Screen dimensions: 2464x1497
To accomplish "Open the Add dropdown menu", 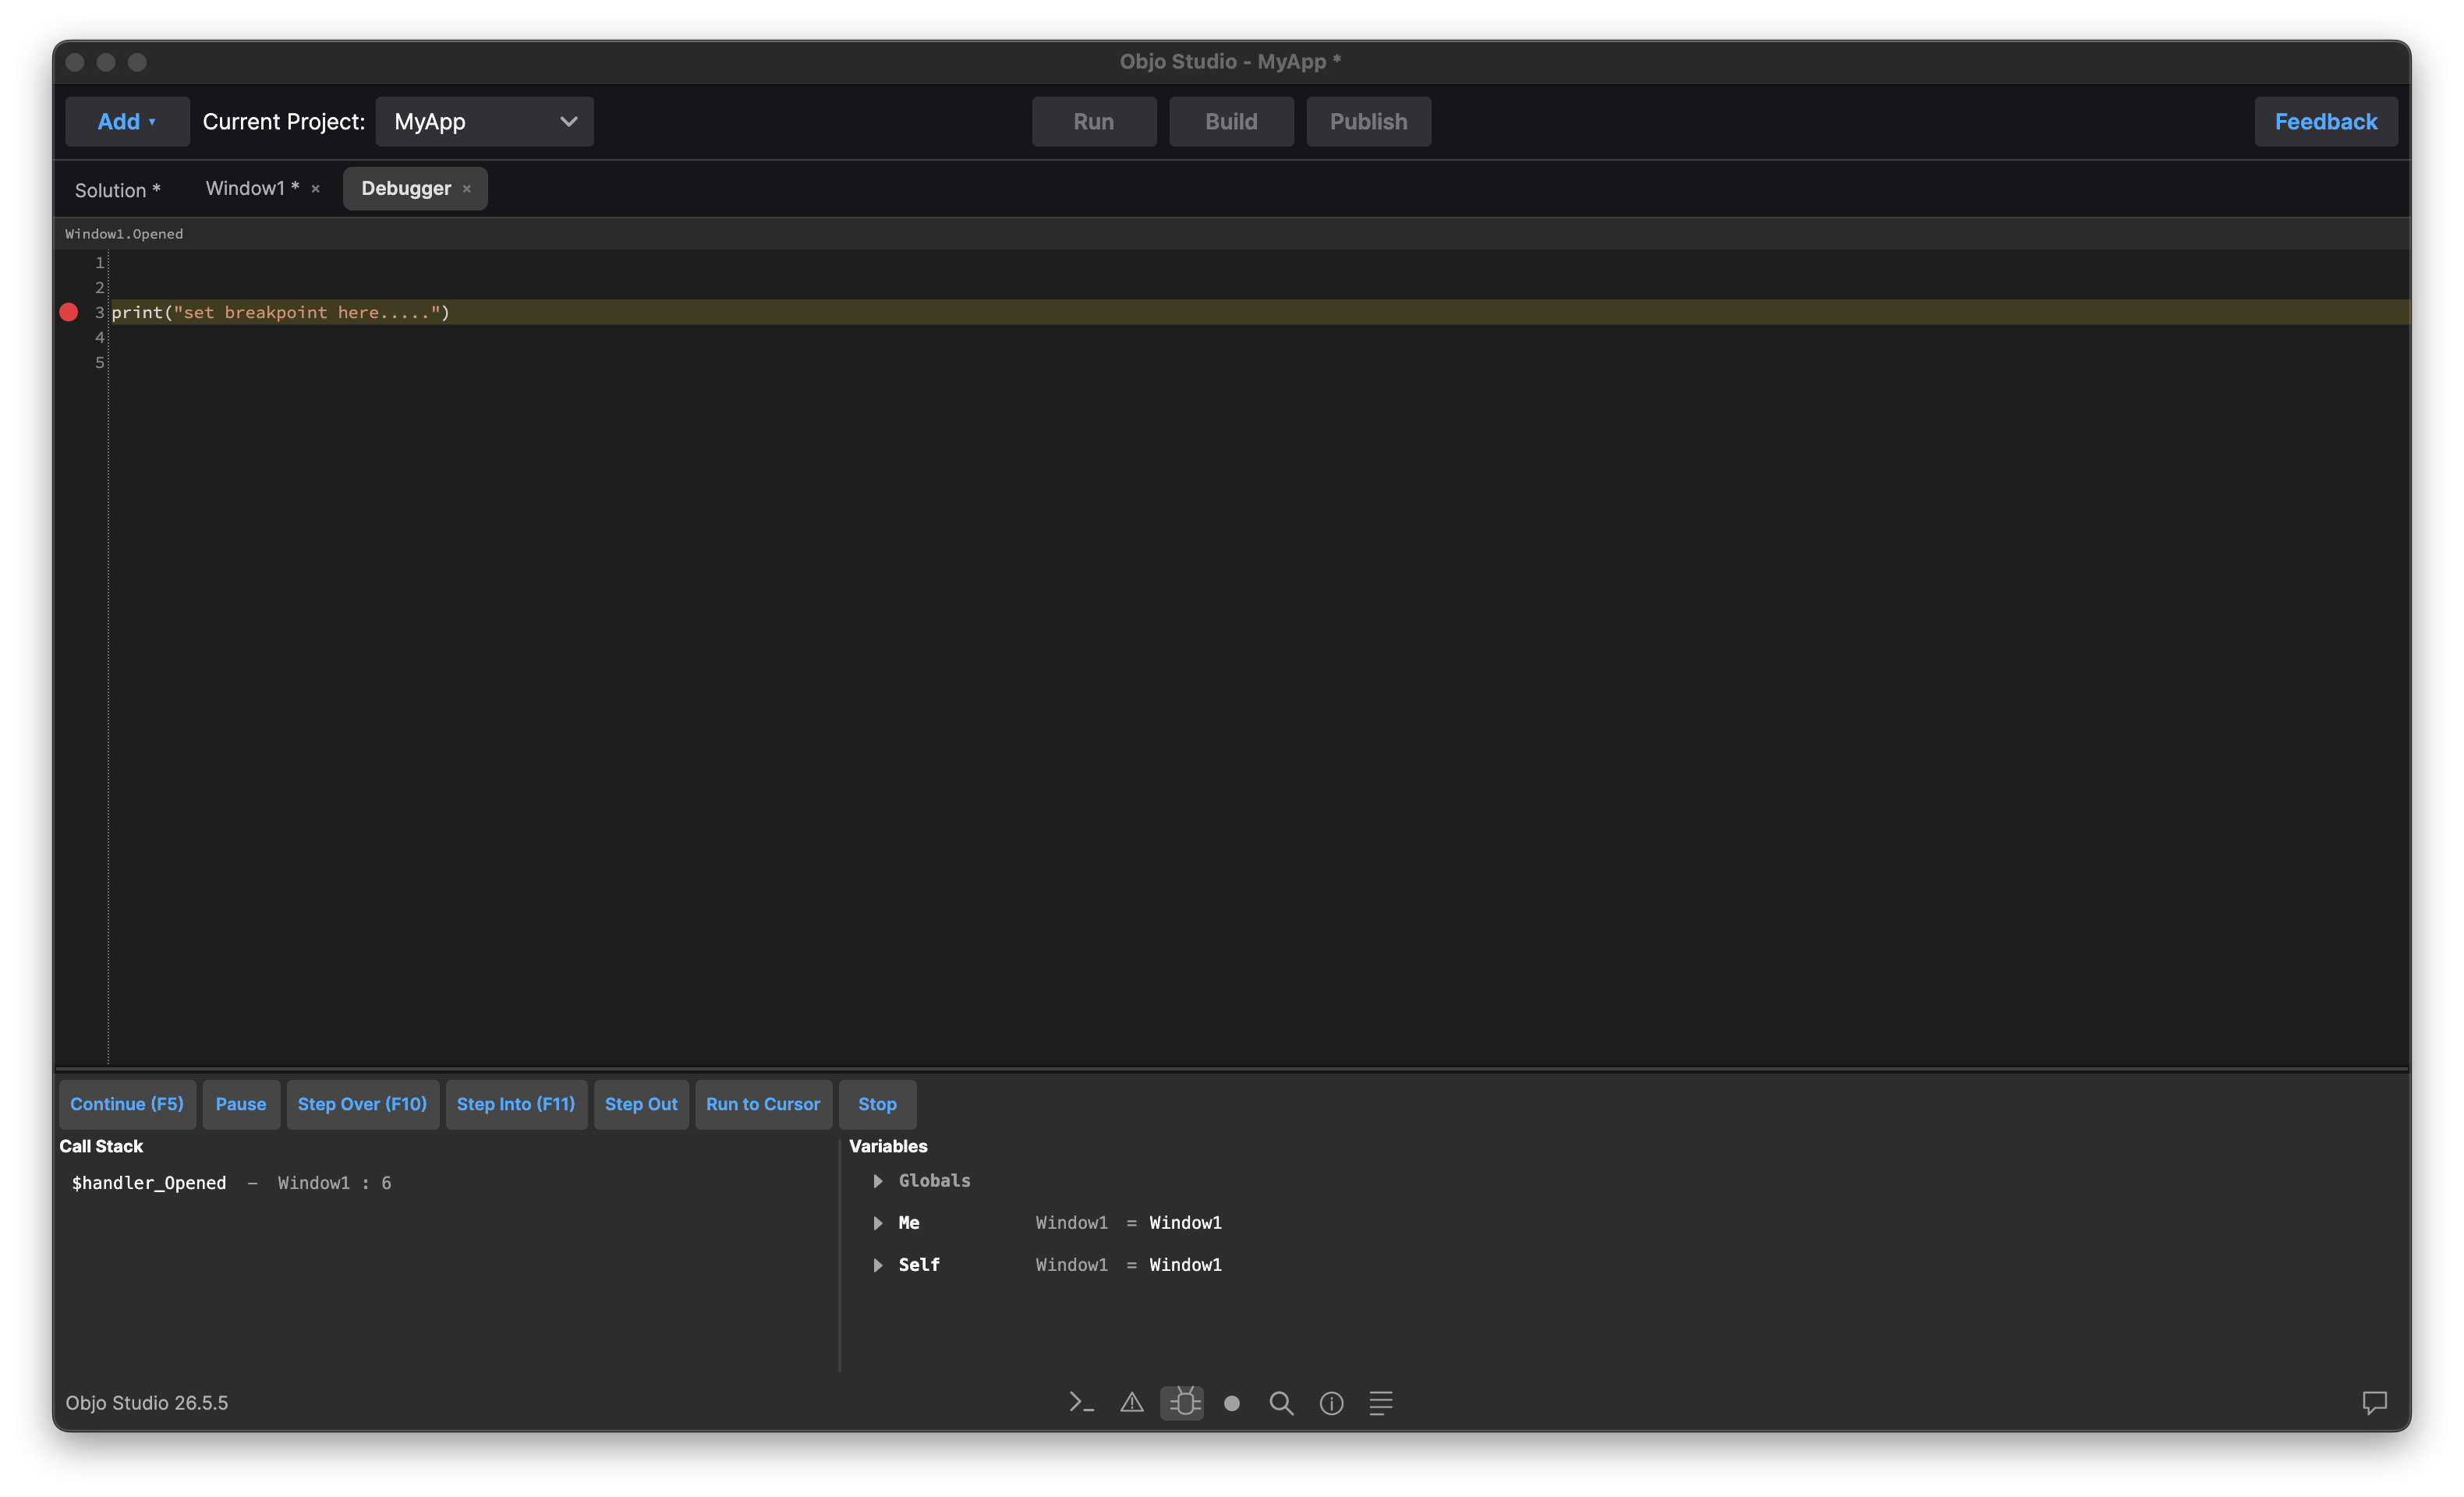I will coord(127,121).
